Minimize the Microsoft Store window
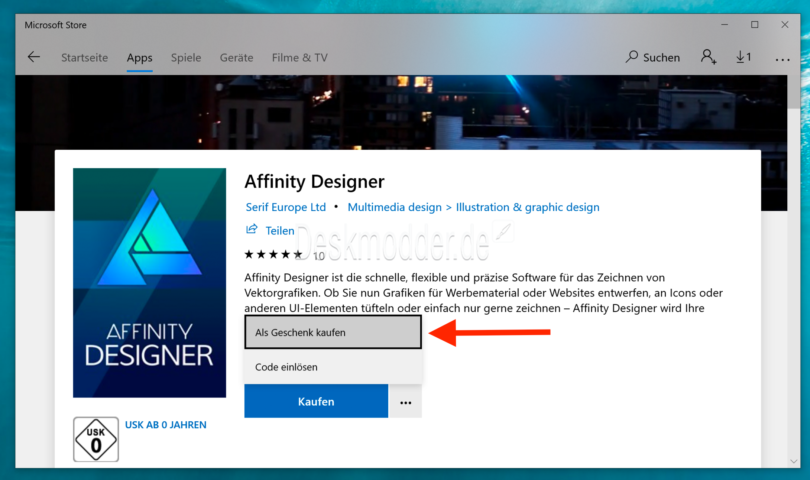The height and width of the screenshot is (480, 810). [x=725, y=24]
